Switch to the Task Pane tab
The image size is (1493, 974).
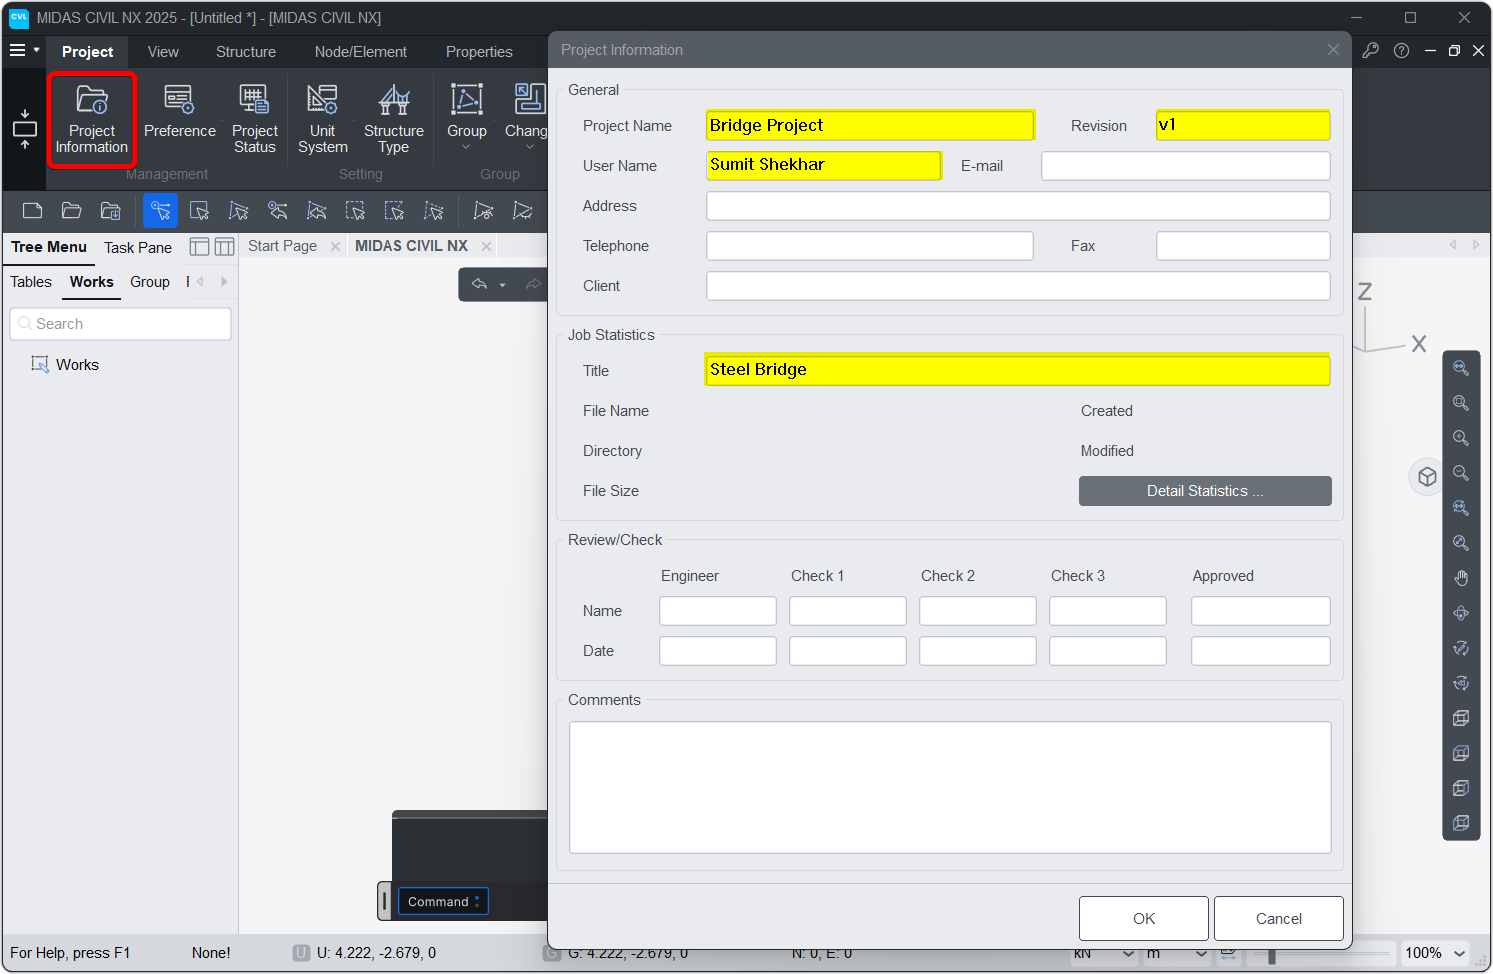138,248
